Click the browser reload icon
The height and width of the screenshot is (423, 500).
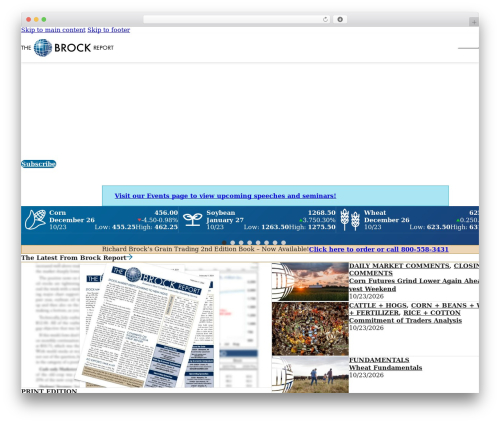[x=325, y=19]
